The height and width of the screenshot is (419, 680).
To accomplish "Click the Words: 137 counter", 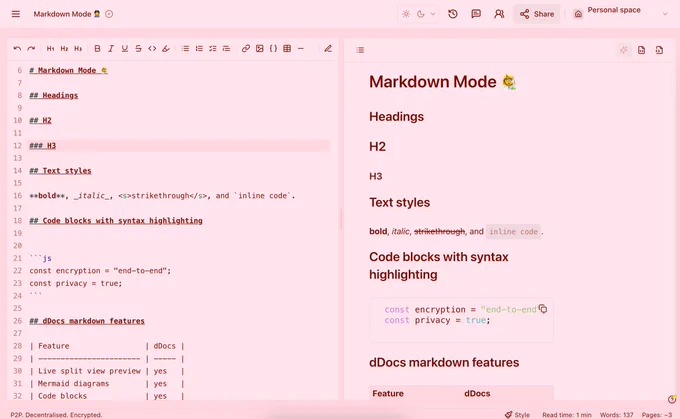I will click(x=616, y=415).
